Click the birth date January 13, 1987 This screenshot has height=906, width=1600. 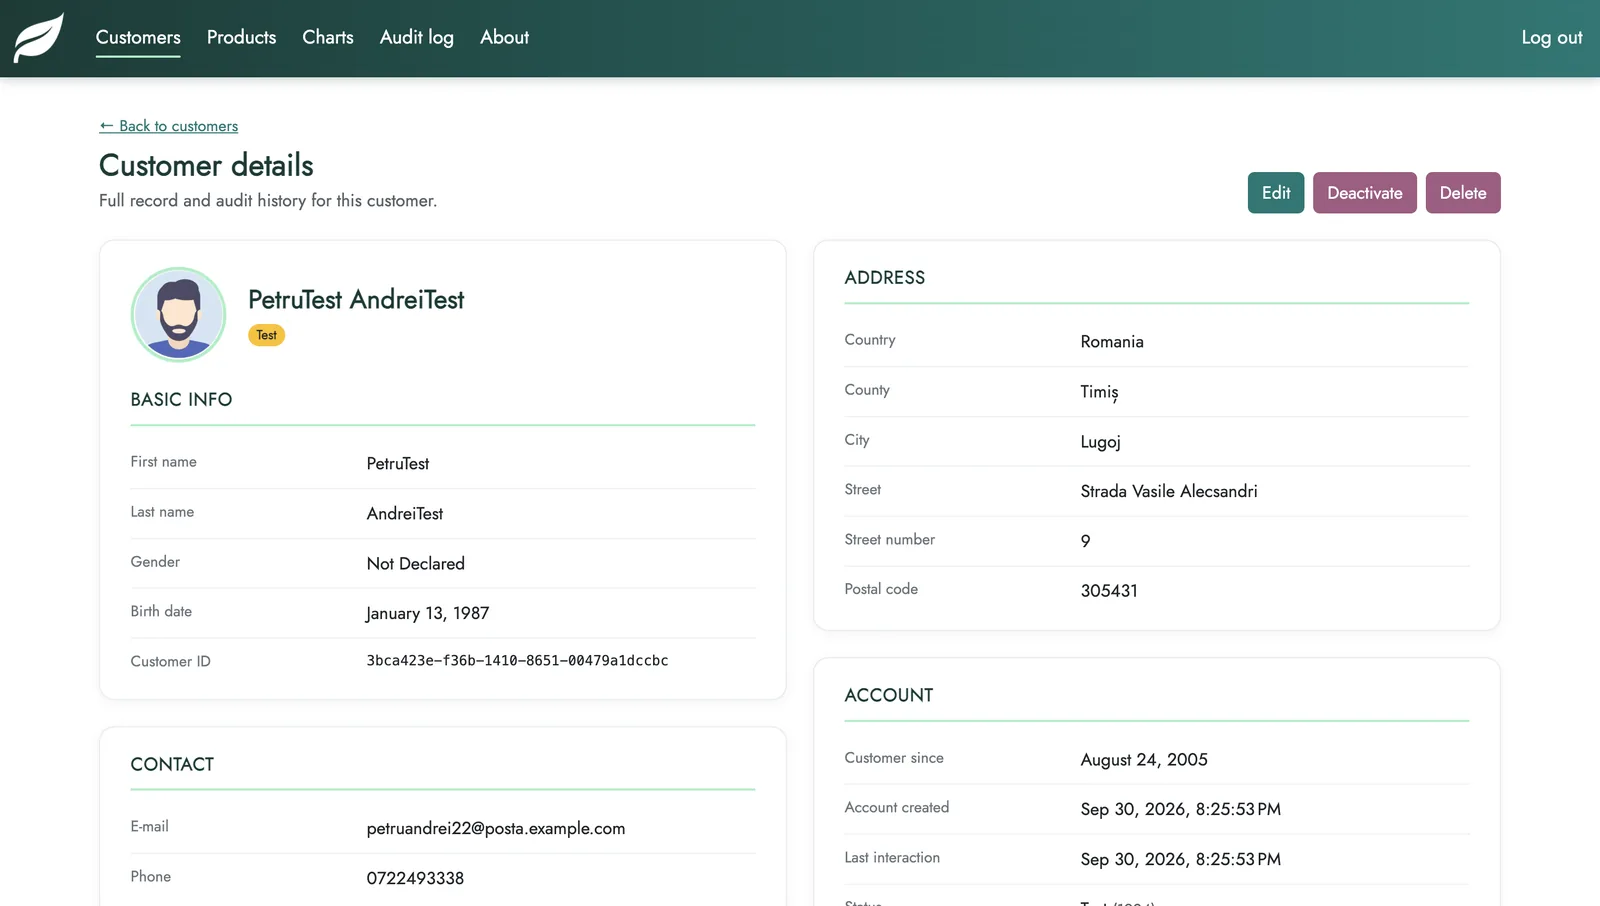tap(427, 613)
